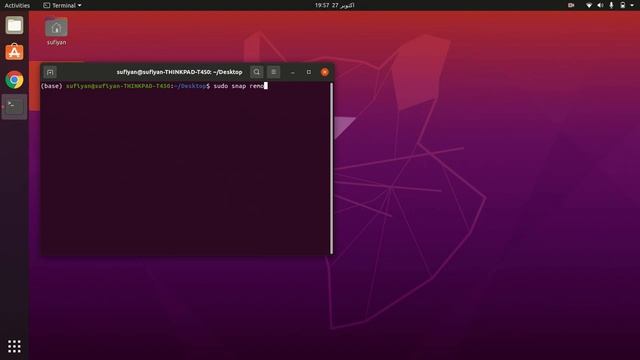Click the battery icon in top bar

pos(622,5)
